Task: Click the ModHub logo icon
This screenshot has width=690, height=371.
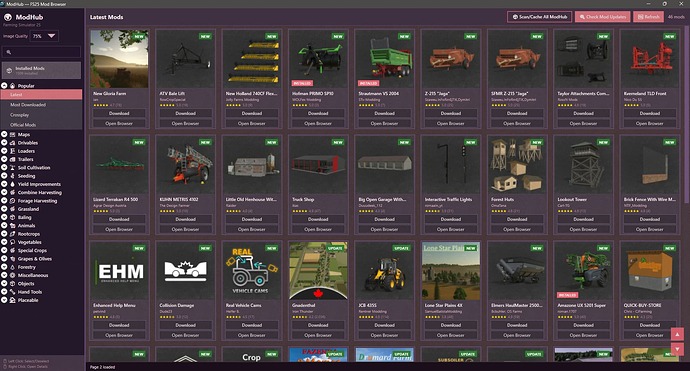Action: pyautogui.click(x=8, y=17)
